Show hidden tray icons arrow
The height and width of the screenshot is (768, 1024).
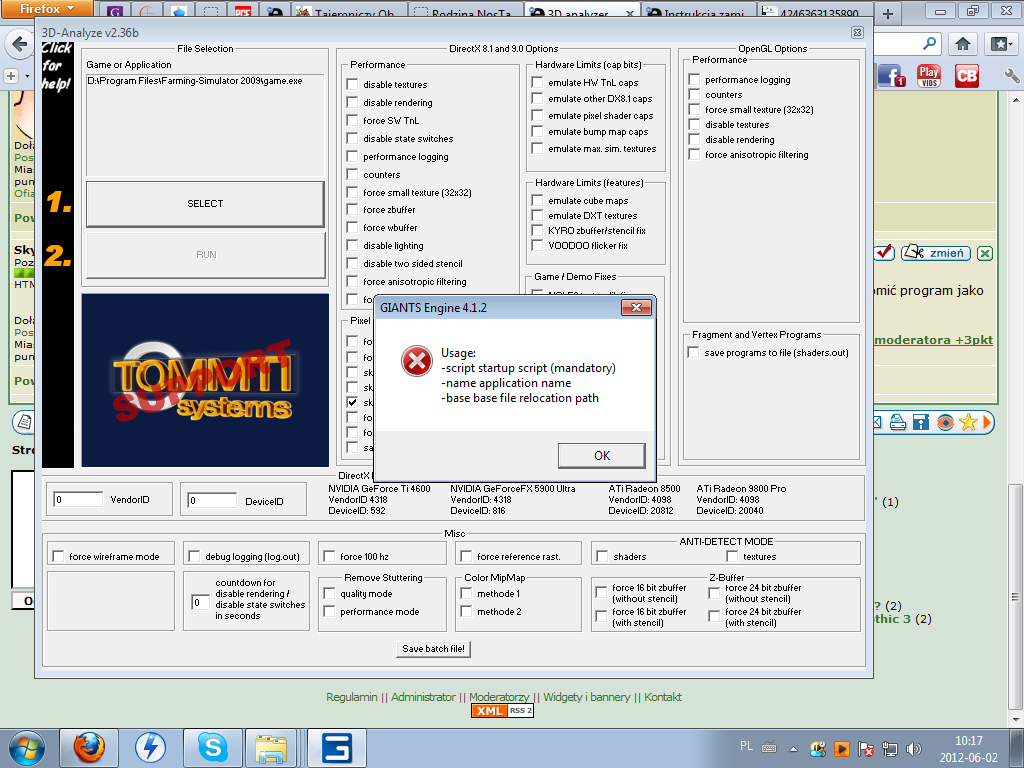pos(793,749)
